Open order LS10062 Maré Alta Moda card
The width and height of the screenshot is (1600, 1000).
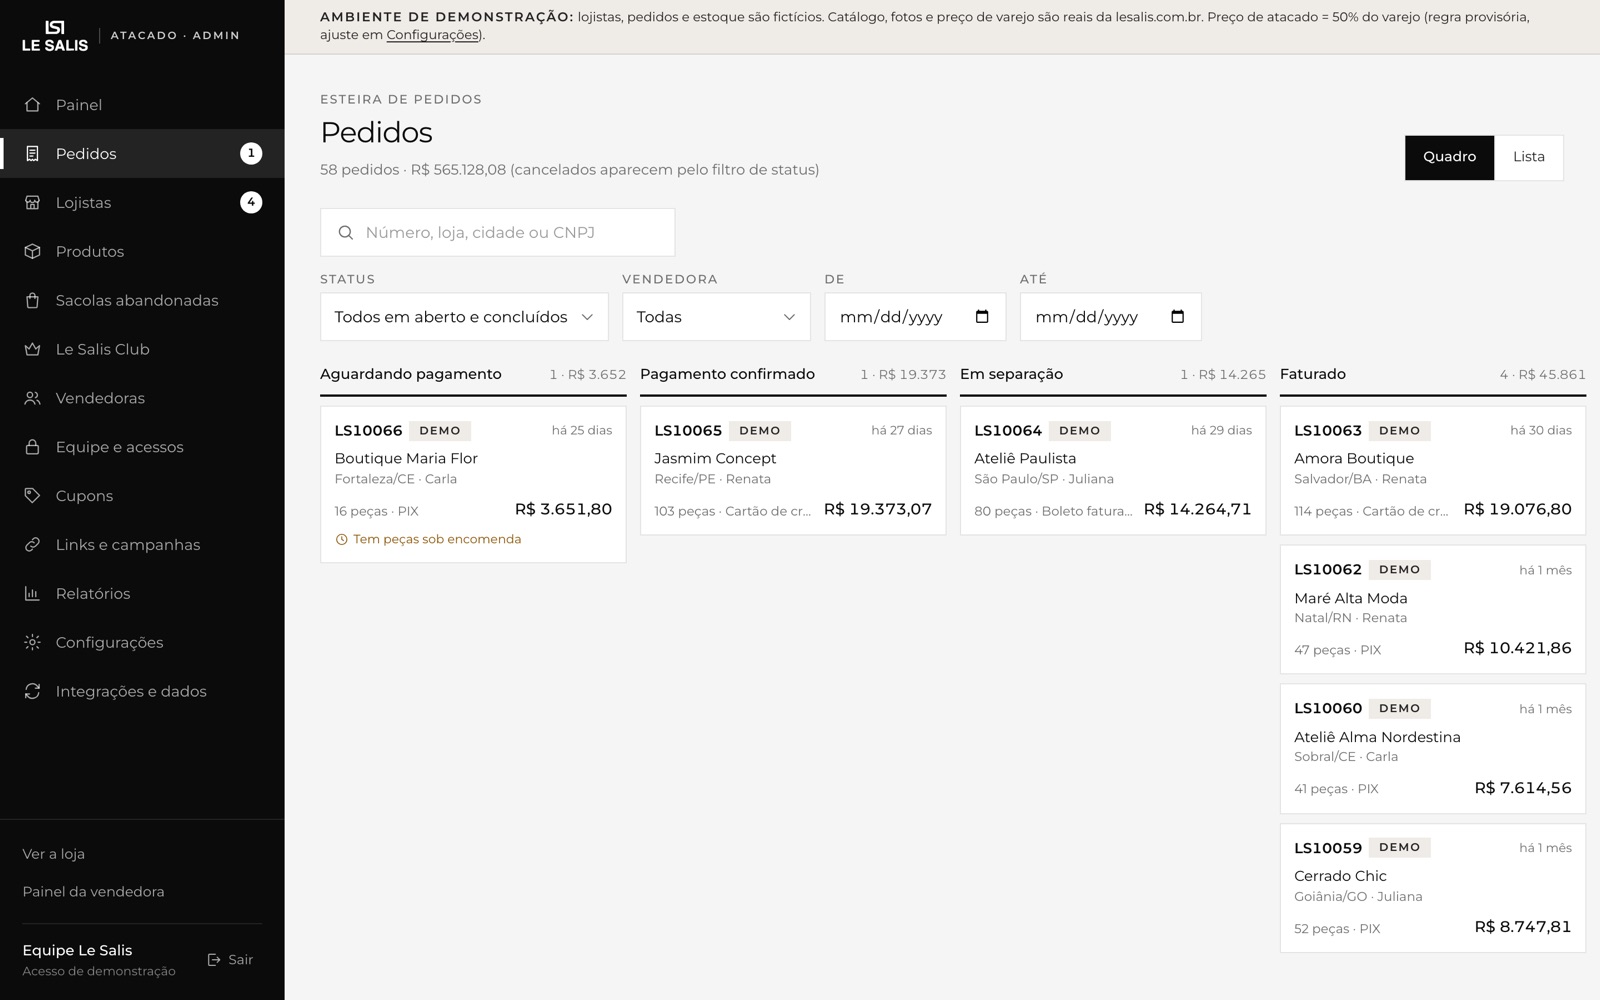pos(1433,610)
